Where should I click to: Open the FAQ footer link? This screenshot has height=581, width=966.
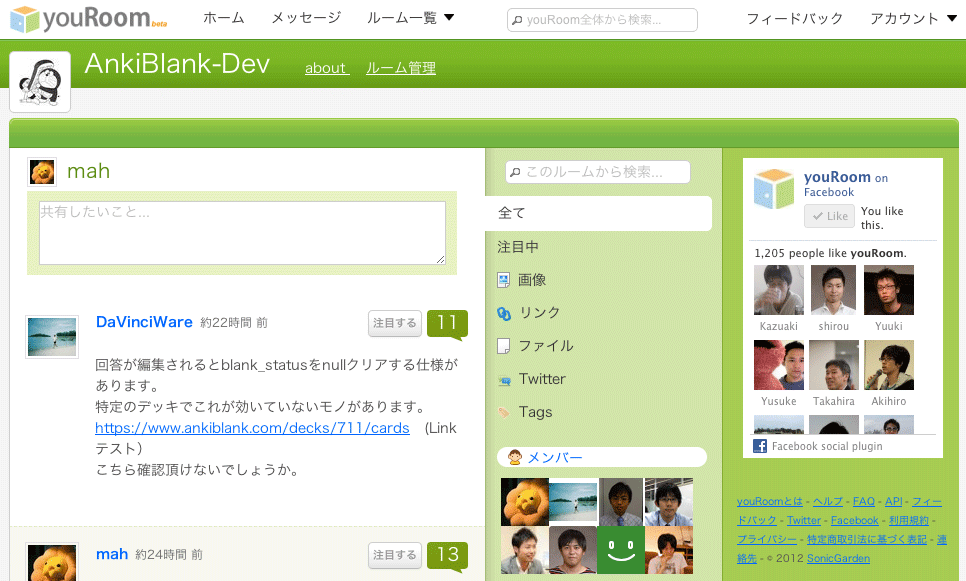(864, 502)
